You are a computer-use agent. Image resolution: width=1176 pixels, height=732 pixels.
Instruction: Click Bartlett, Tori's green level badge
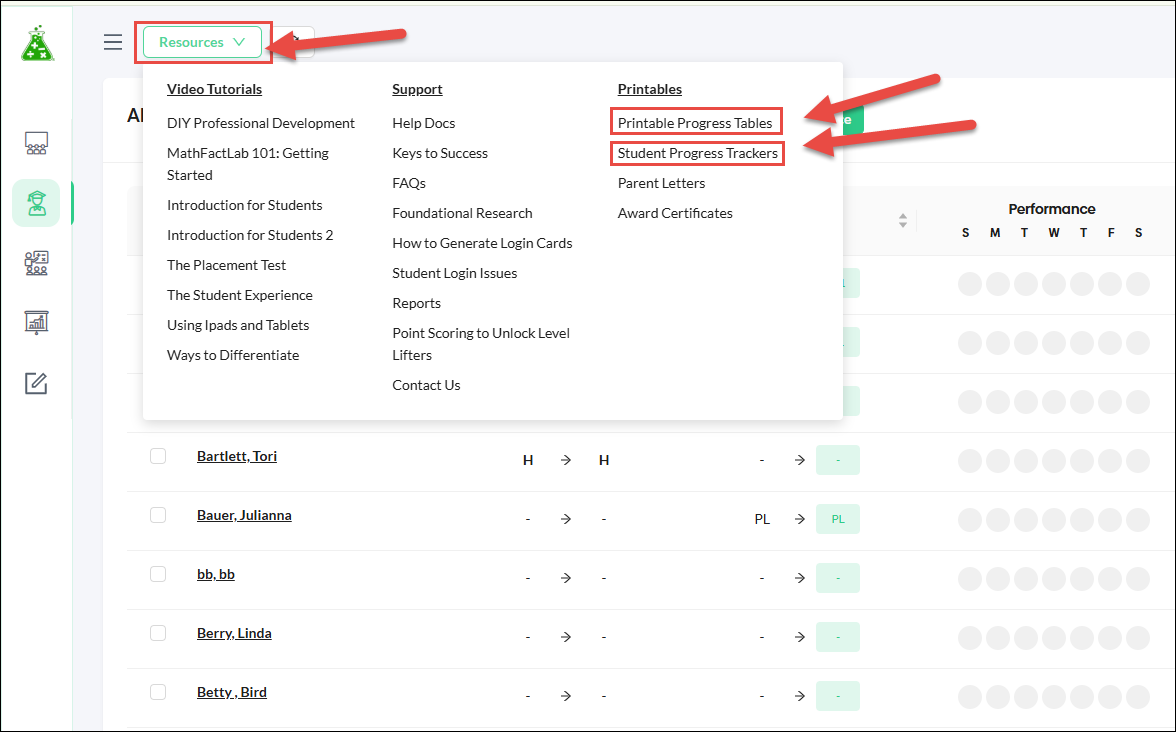coord(838,460)
